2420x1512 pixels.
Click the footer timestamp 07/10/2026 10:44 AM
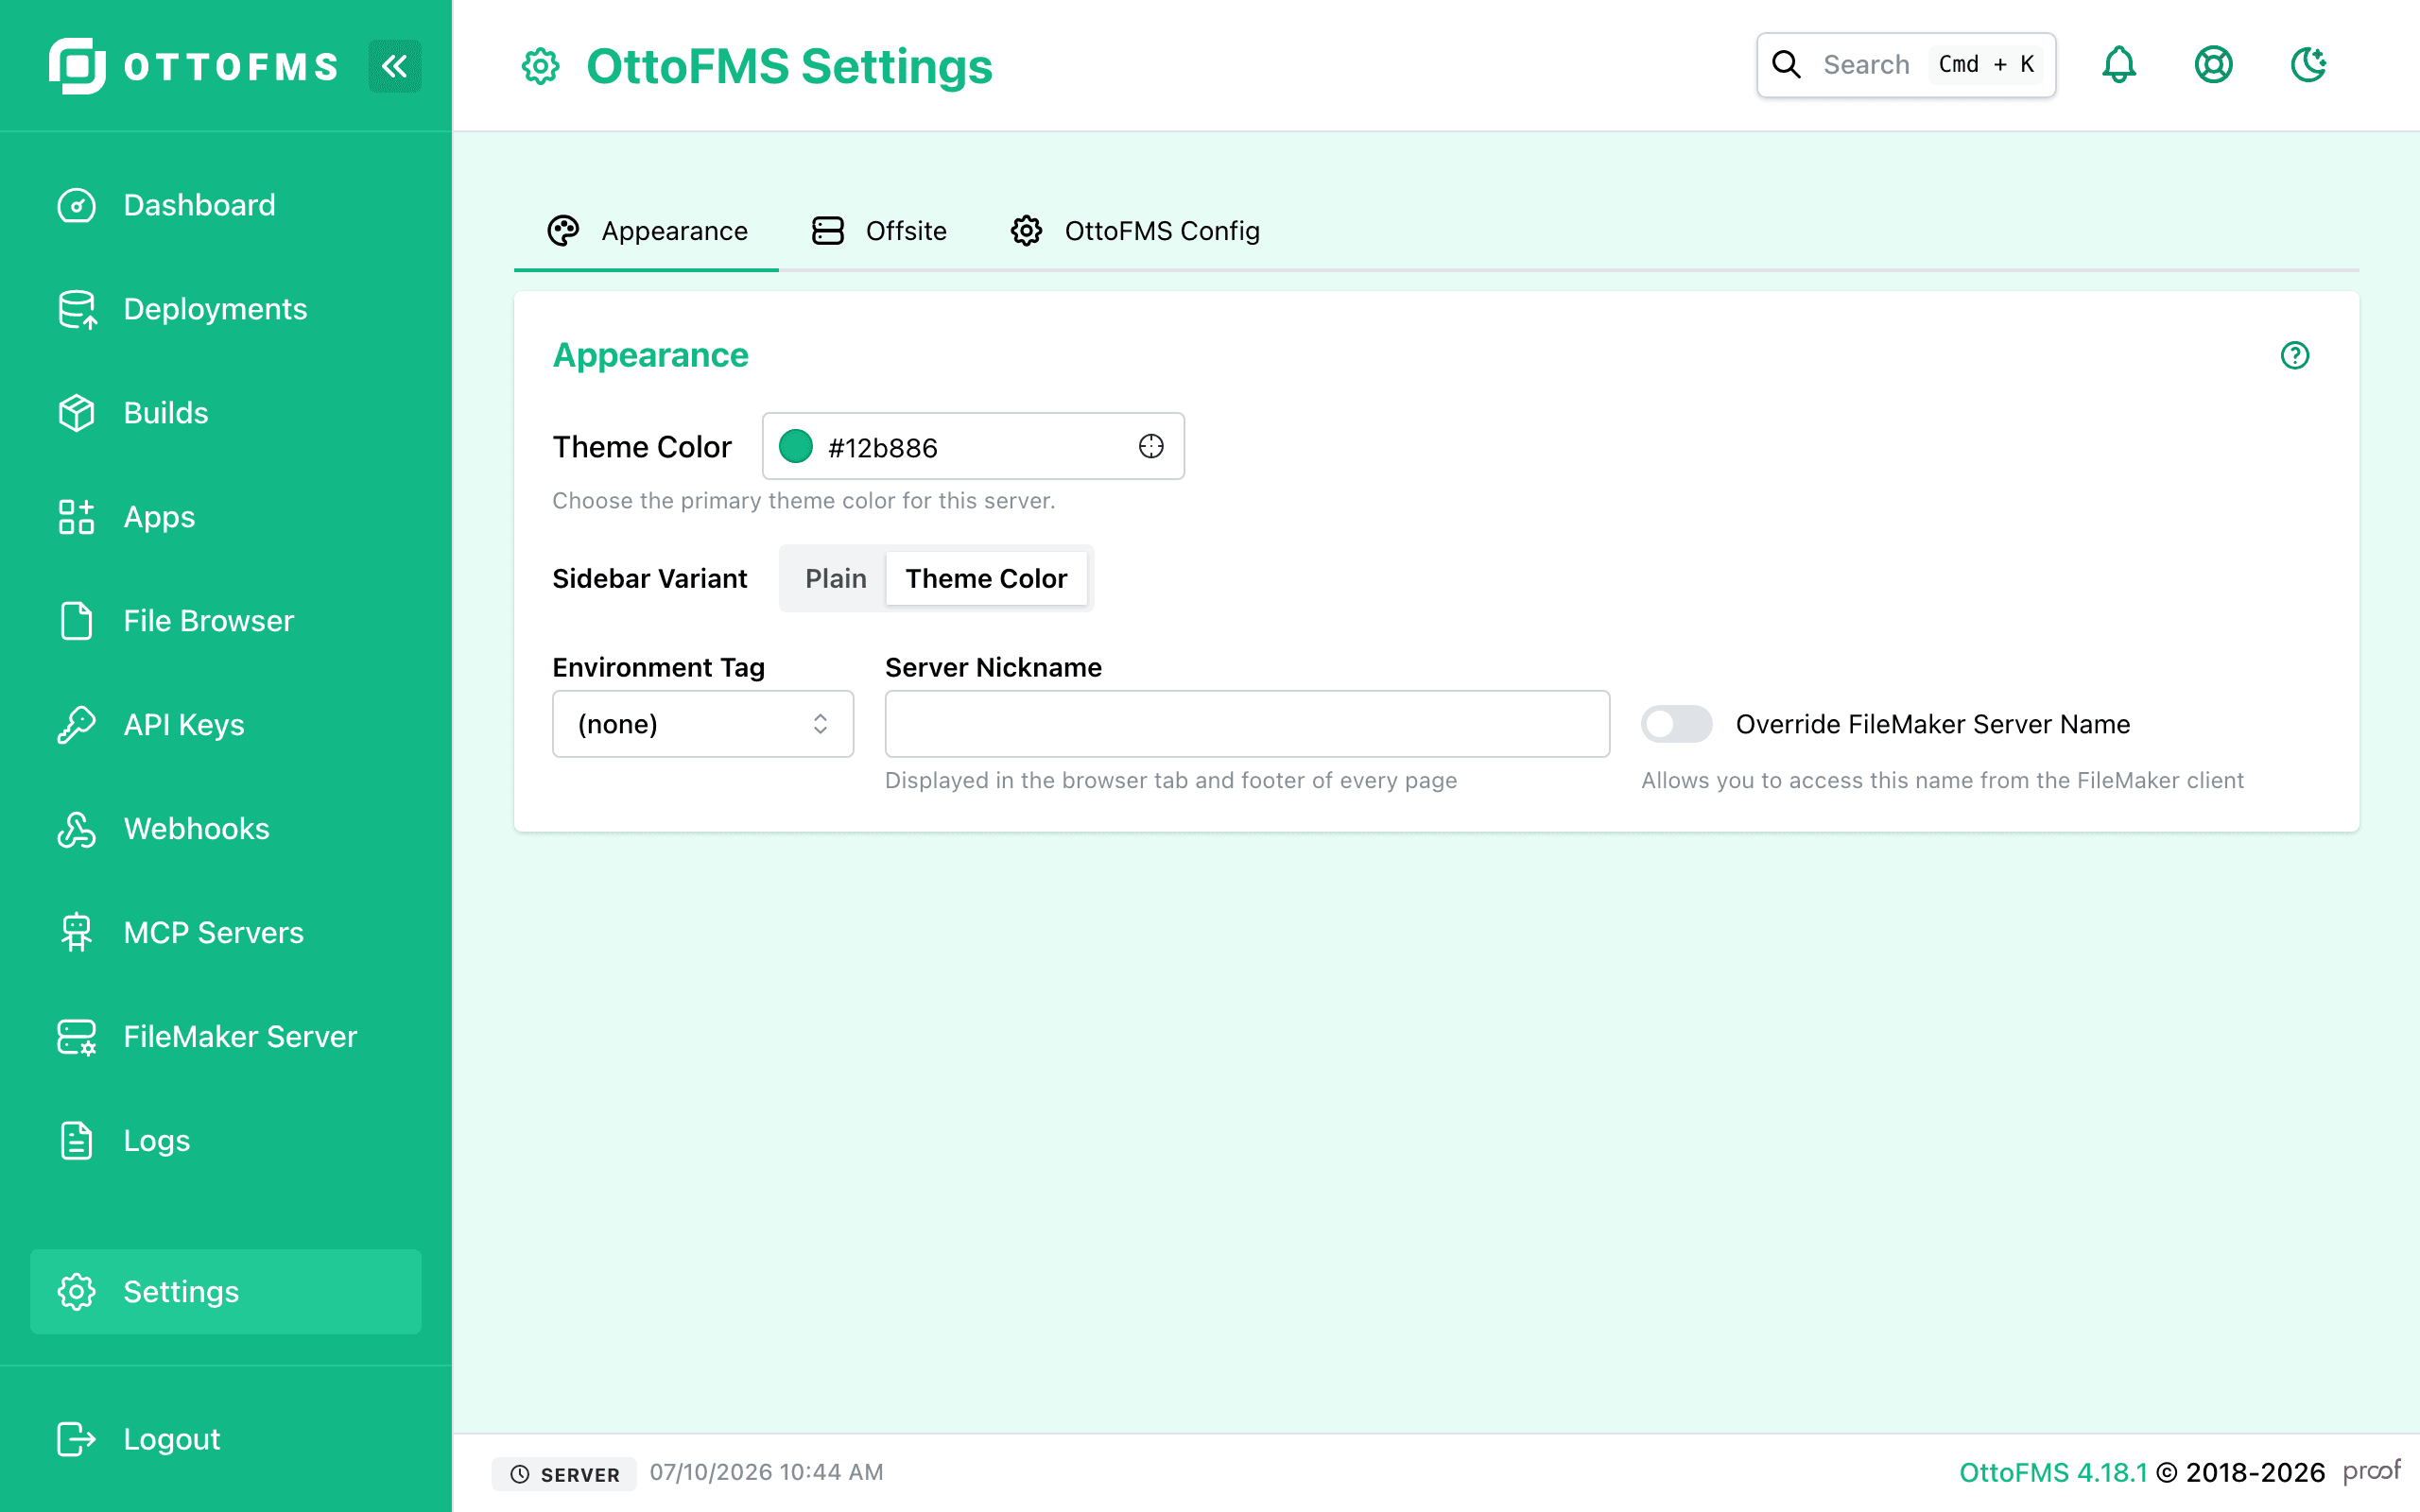(767, 1473)
